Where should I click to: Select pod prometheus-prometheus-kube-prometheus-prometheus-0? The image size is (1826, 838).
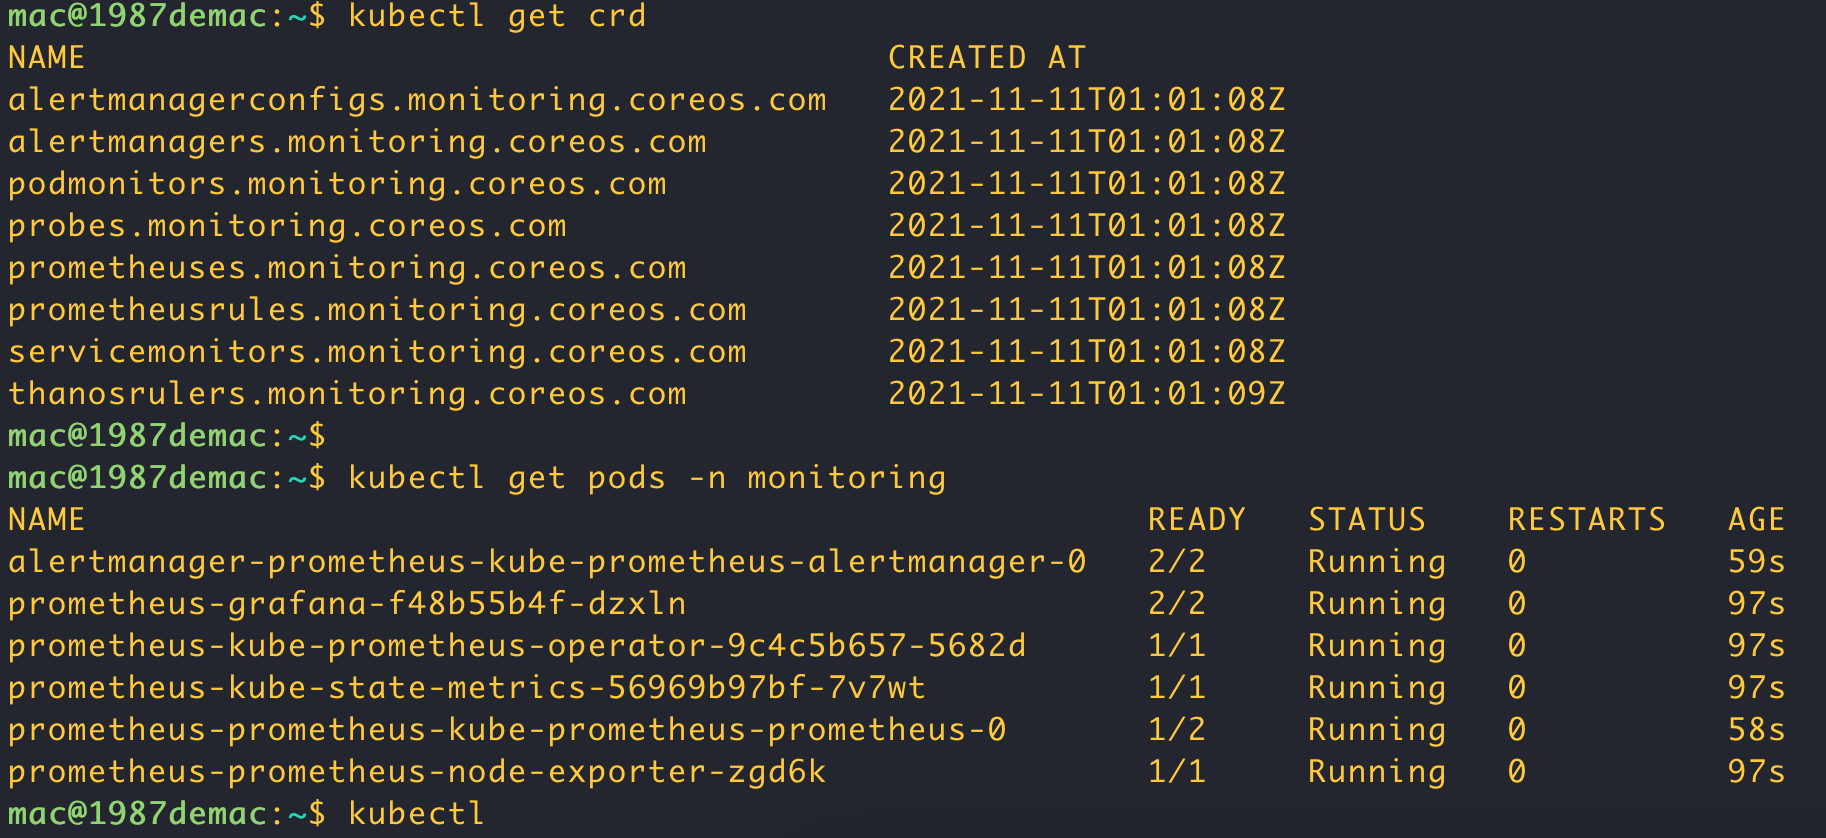[507, 730]
